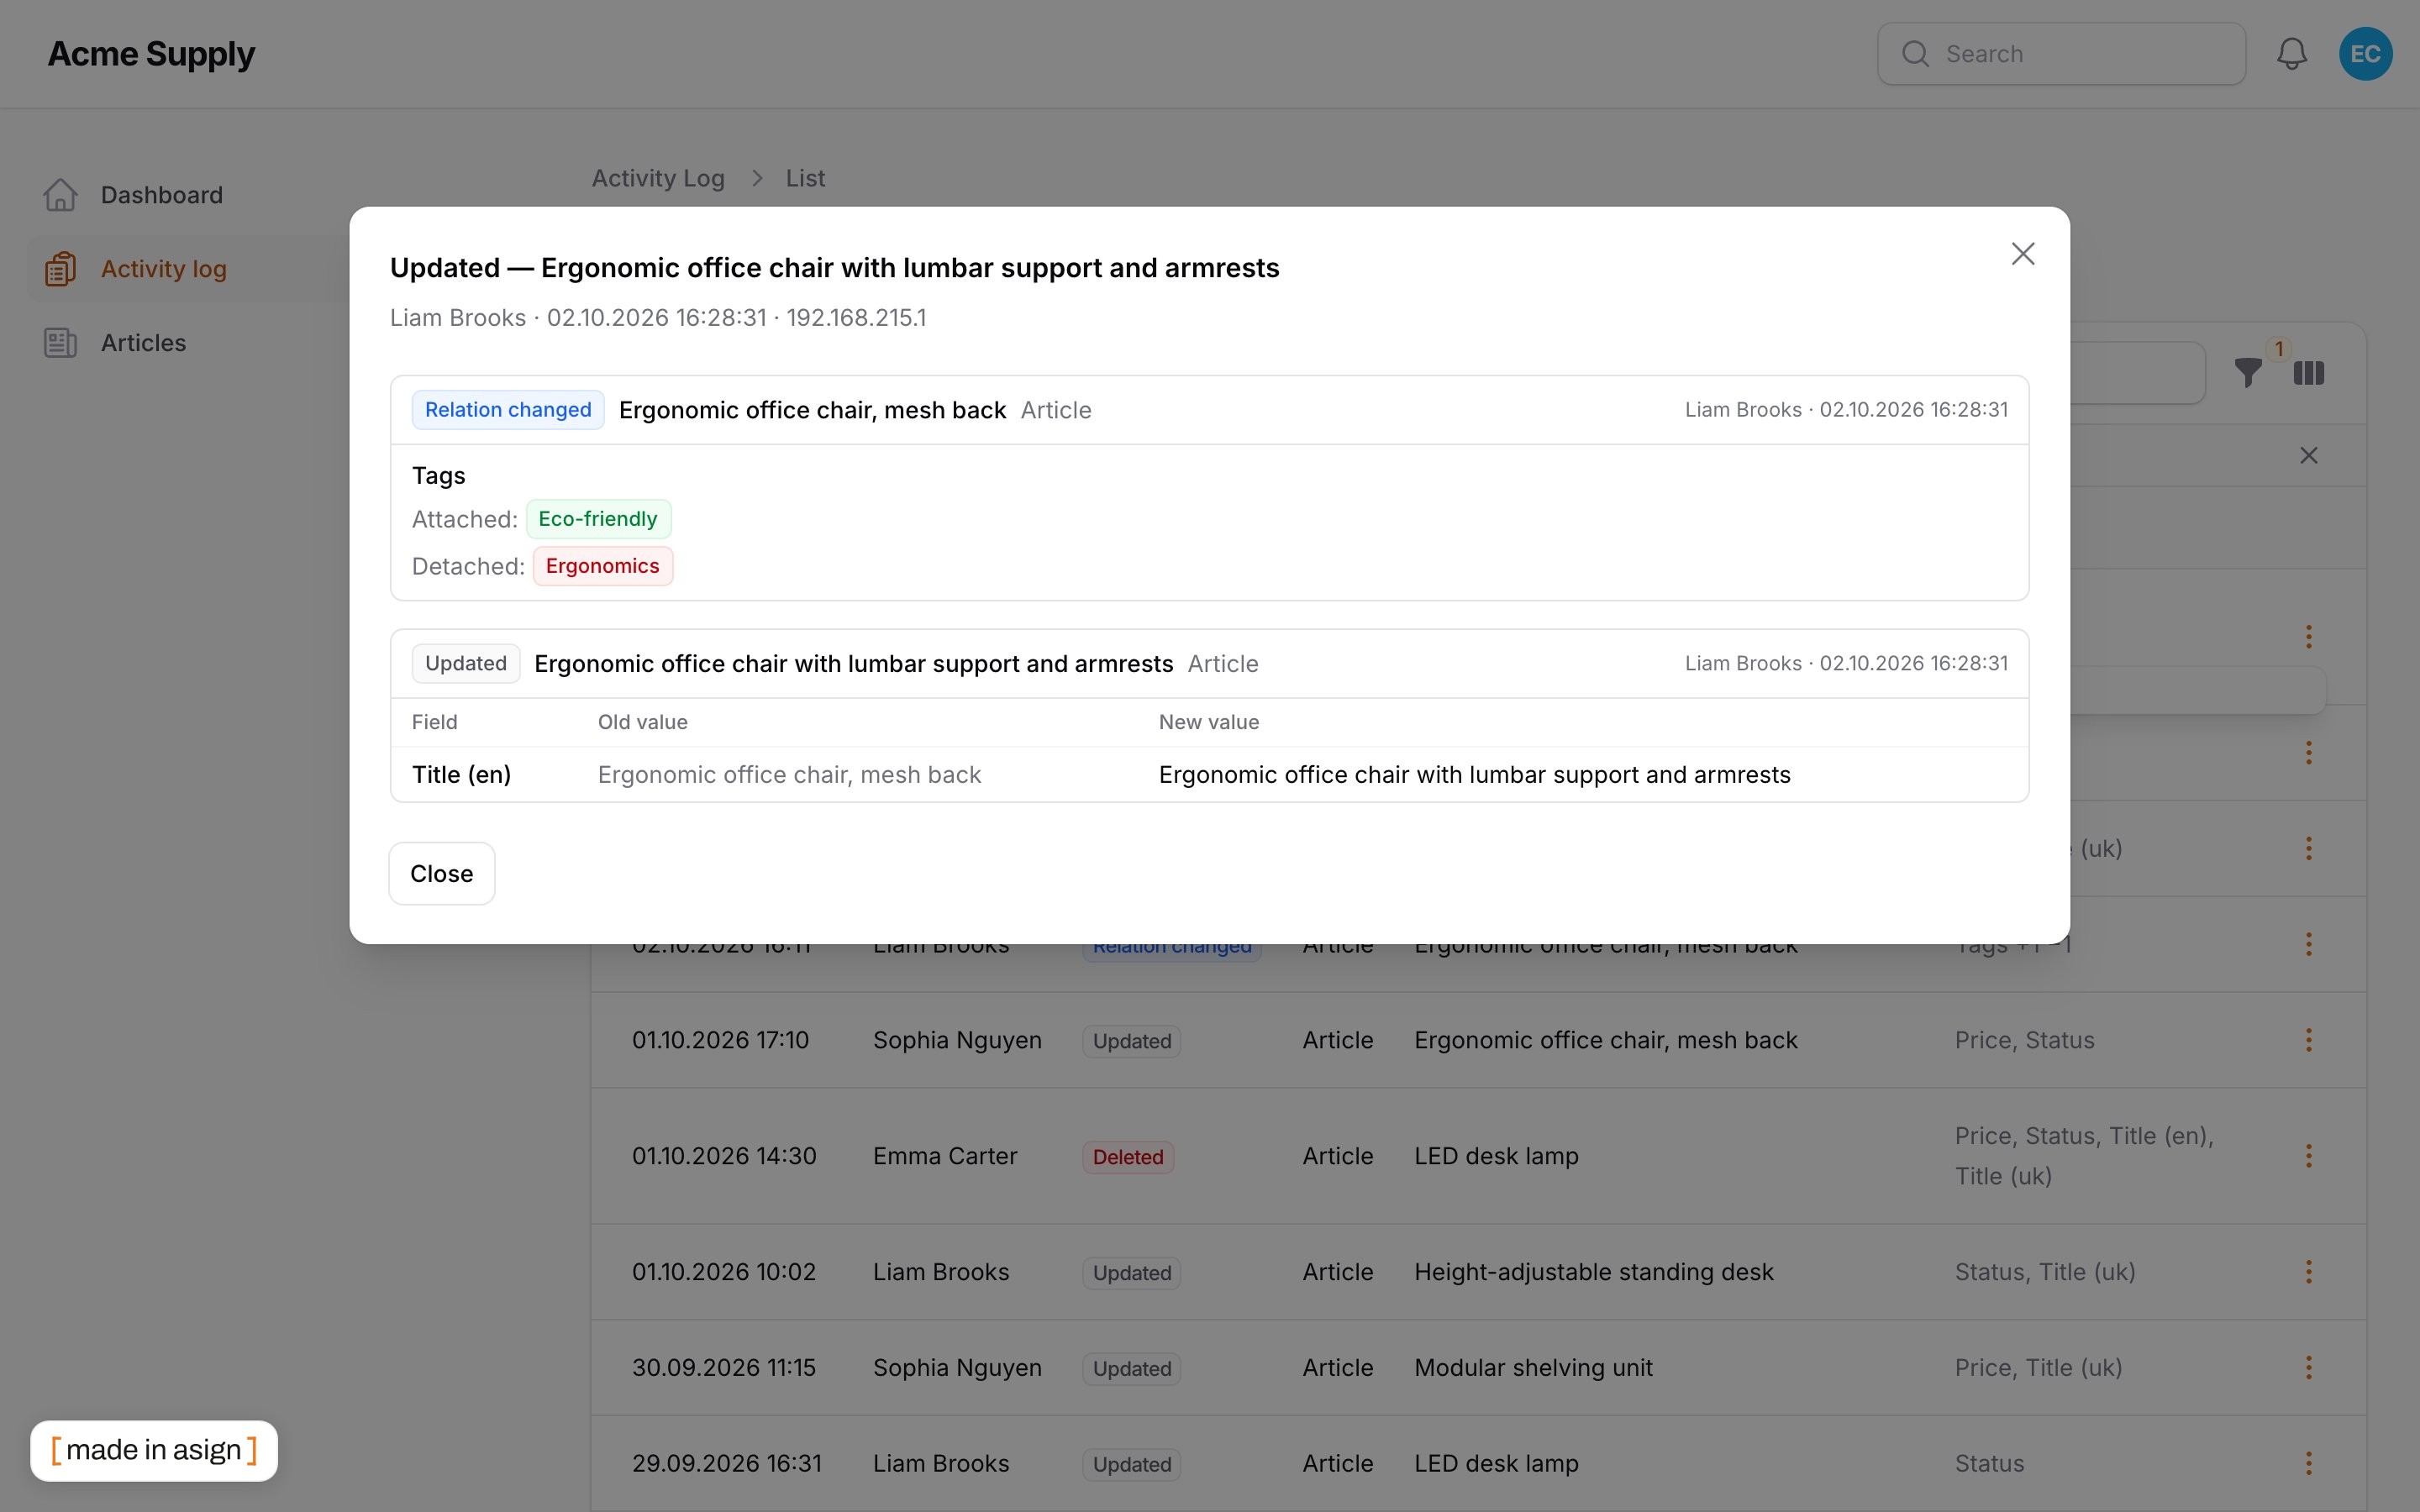Click the Articles newspaper icon
Viewport: 2420px width, 1512px height.
point(60,343)
